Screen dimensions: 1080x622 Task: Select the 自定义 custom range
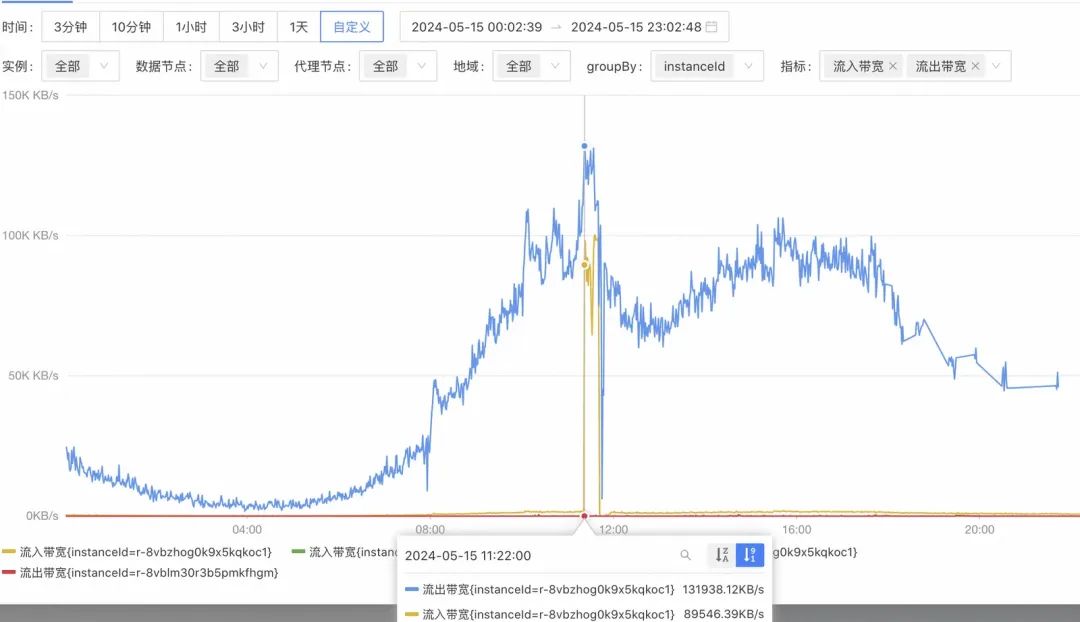tap(352, 27)
